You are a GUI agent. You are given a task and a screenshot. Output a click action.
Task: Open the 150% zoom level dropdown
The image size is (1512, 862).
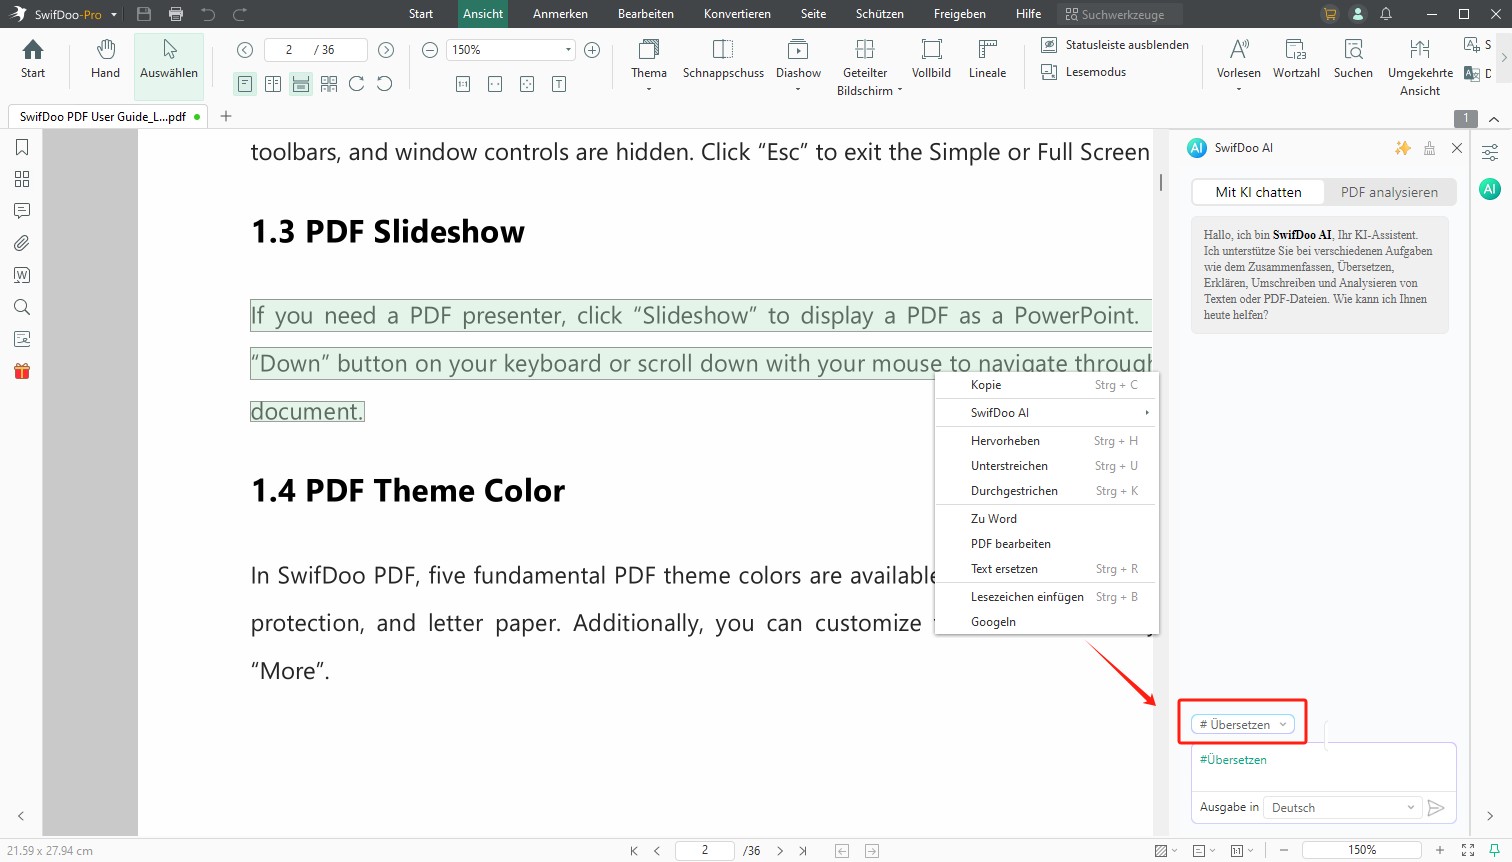[x=569, y=50]
